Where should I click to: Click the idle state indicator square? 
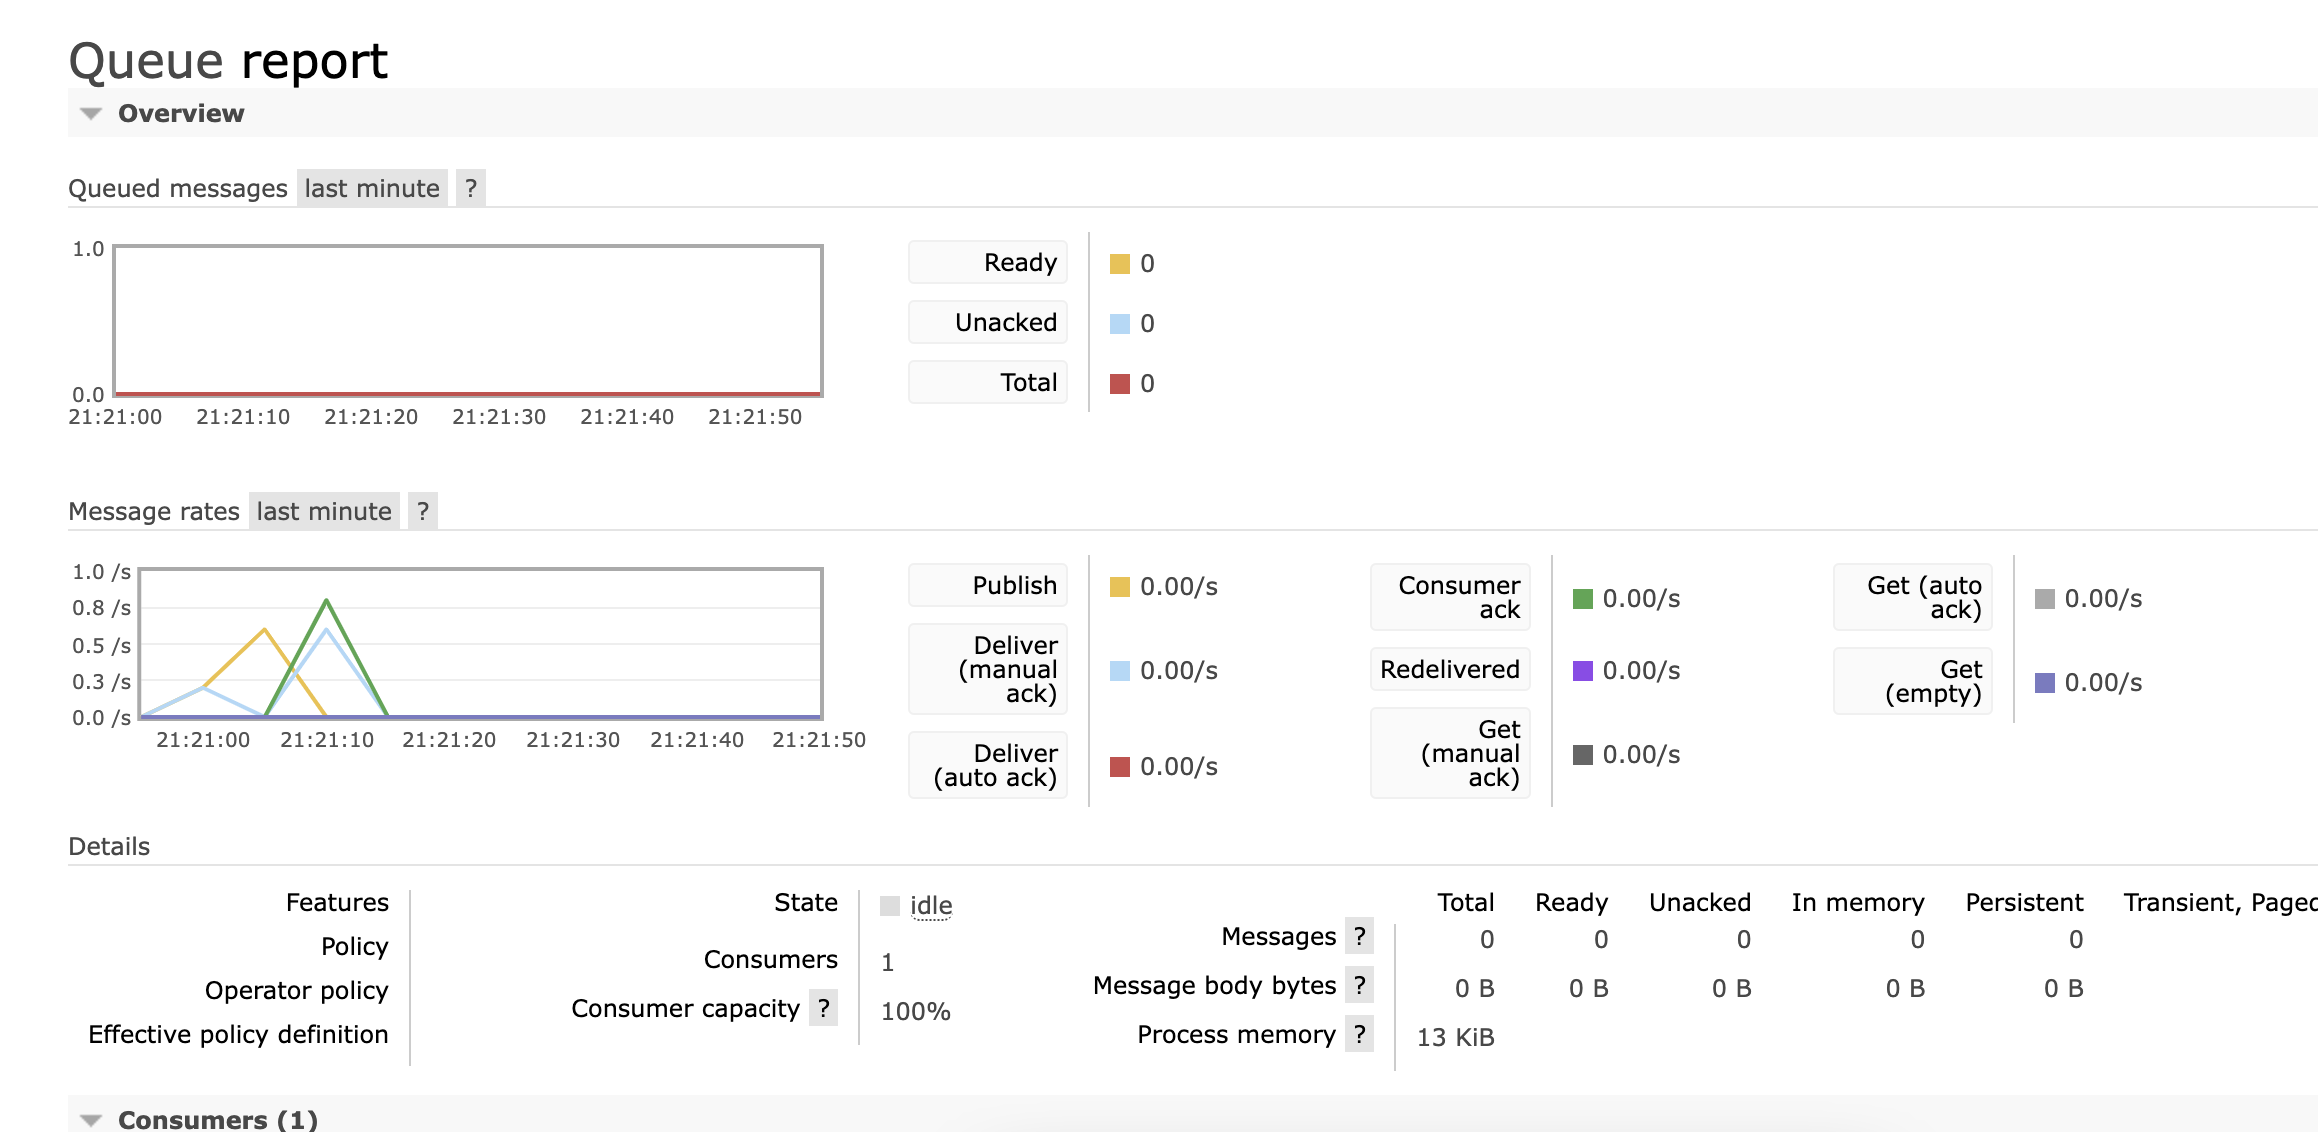(x=890, y=906)
